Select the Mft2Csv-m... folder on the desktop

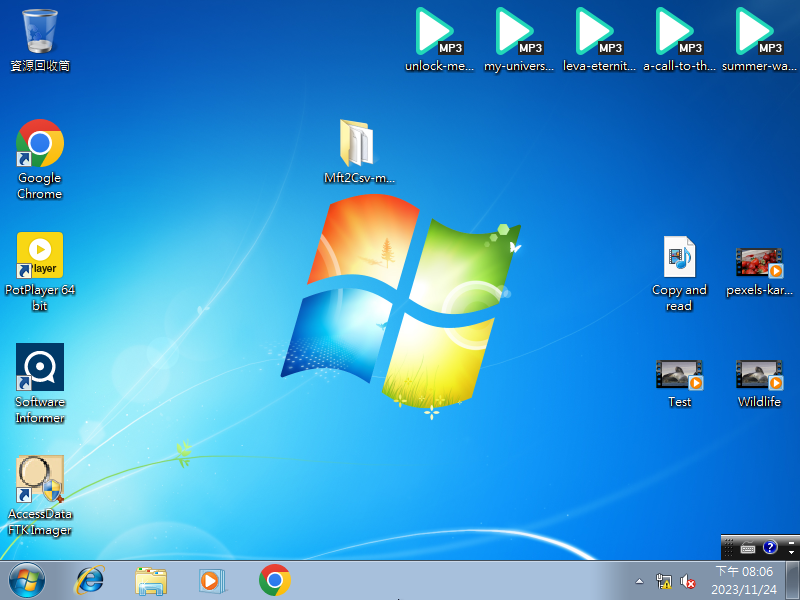tap(359, 151)
